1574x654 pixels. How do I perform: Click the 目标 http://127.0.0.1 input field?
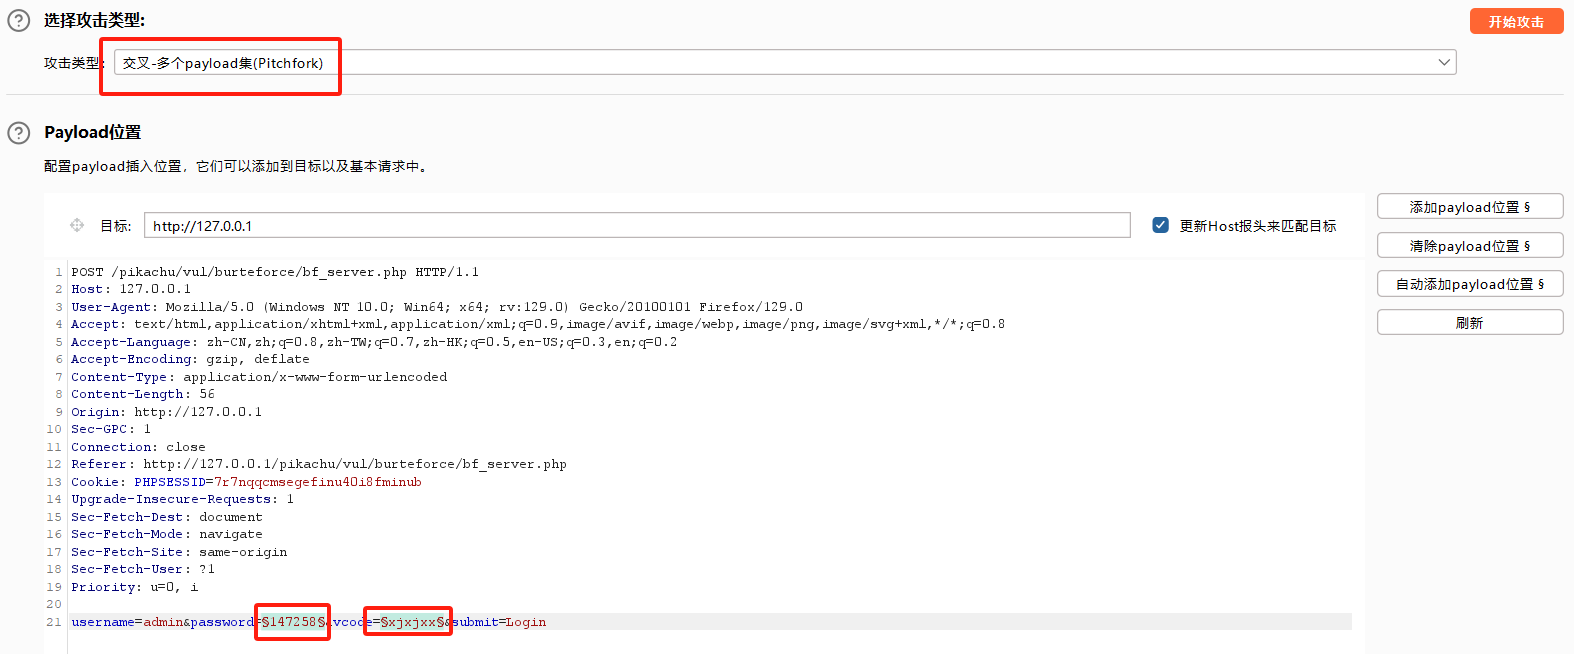point(637,225)
